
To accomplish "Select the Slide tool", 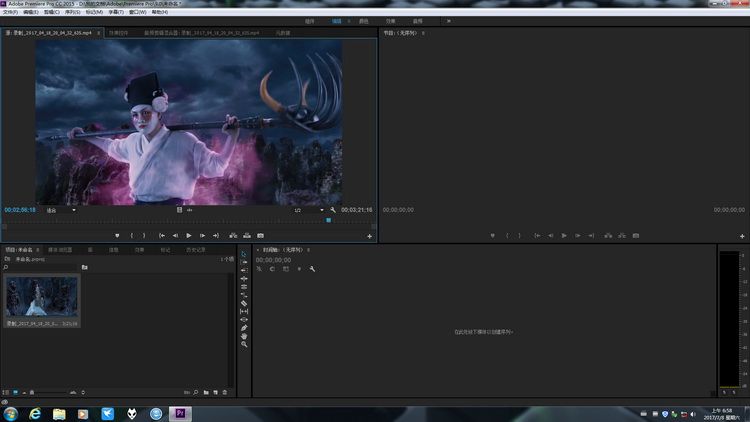I will pos(244,319).
